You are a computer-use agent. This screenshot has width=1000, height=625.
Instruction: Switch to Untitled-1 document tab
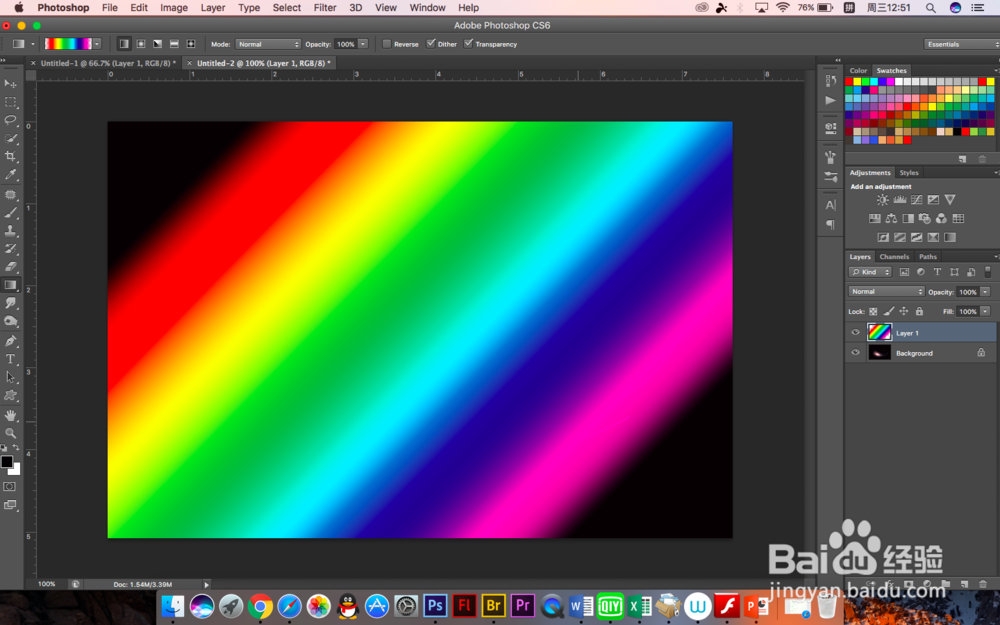pos(108,63)
